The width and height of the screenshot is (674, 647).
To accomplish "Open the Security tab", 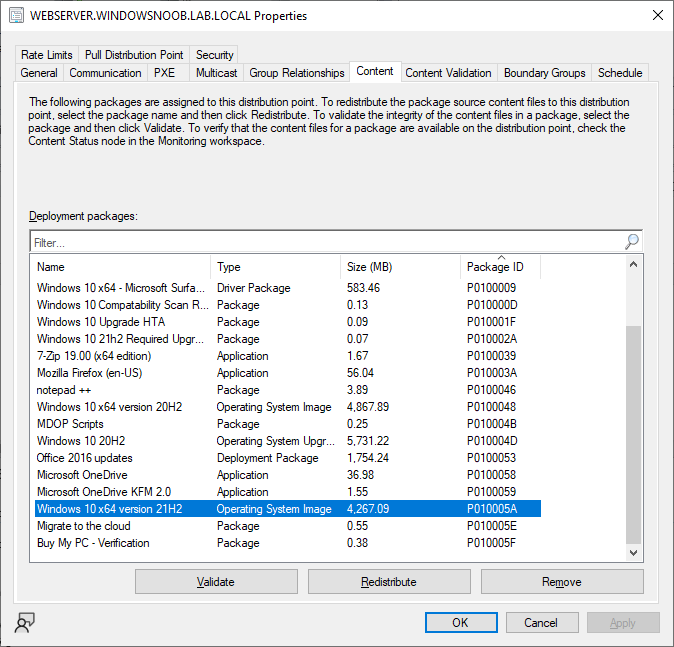I will click(x=214, y=55).
